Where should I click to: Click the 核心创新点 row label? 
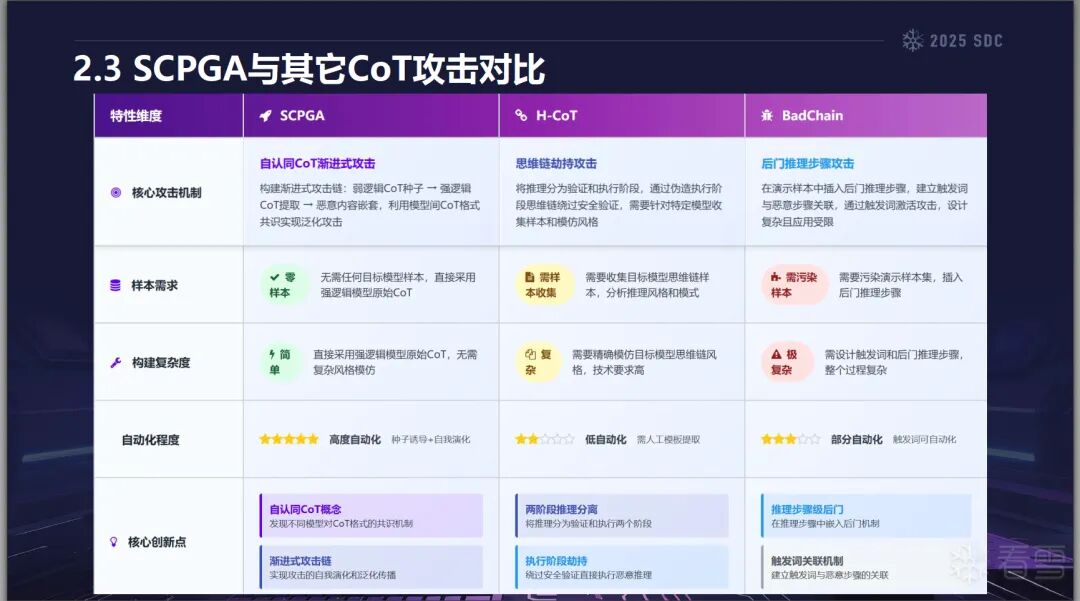point(157,542)
